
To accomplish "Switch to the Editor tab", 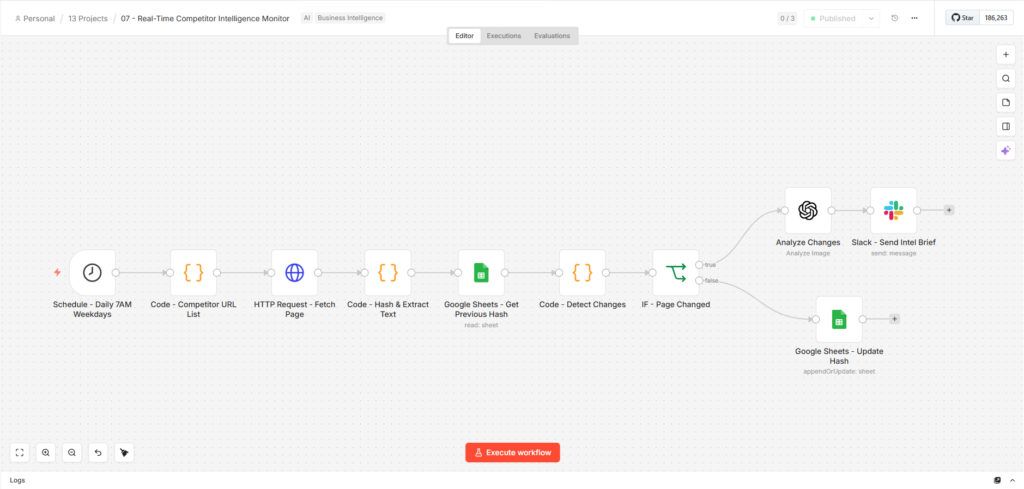I will [464, 36].
